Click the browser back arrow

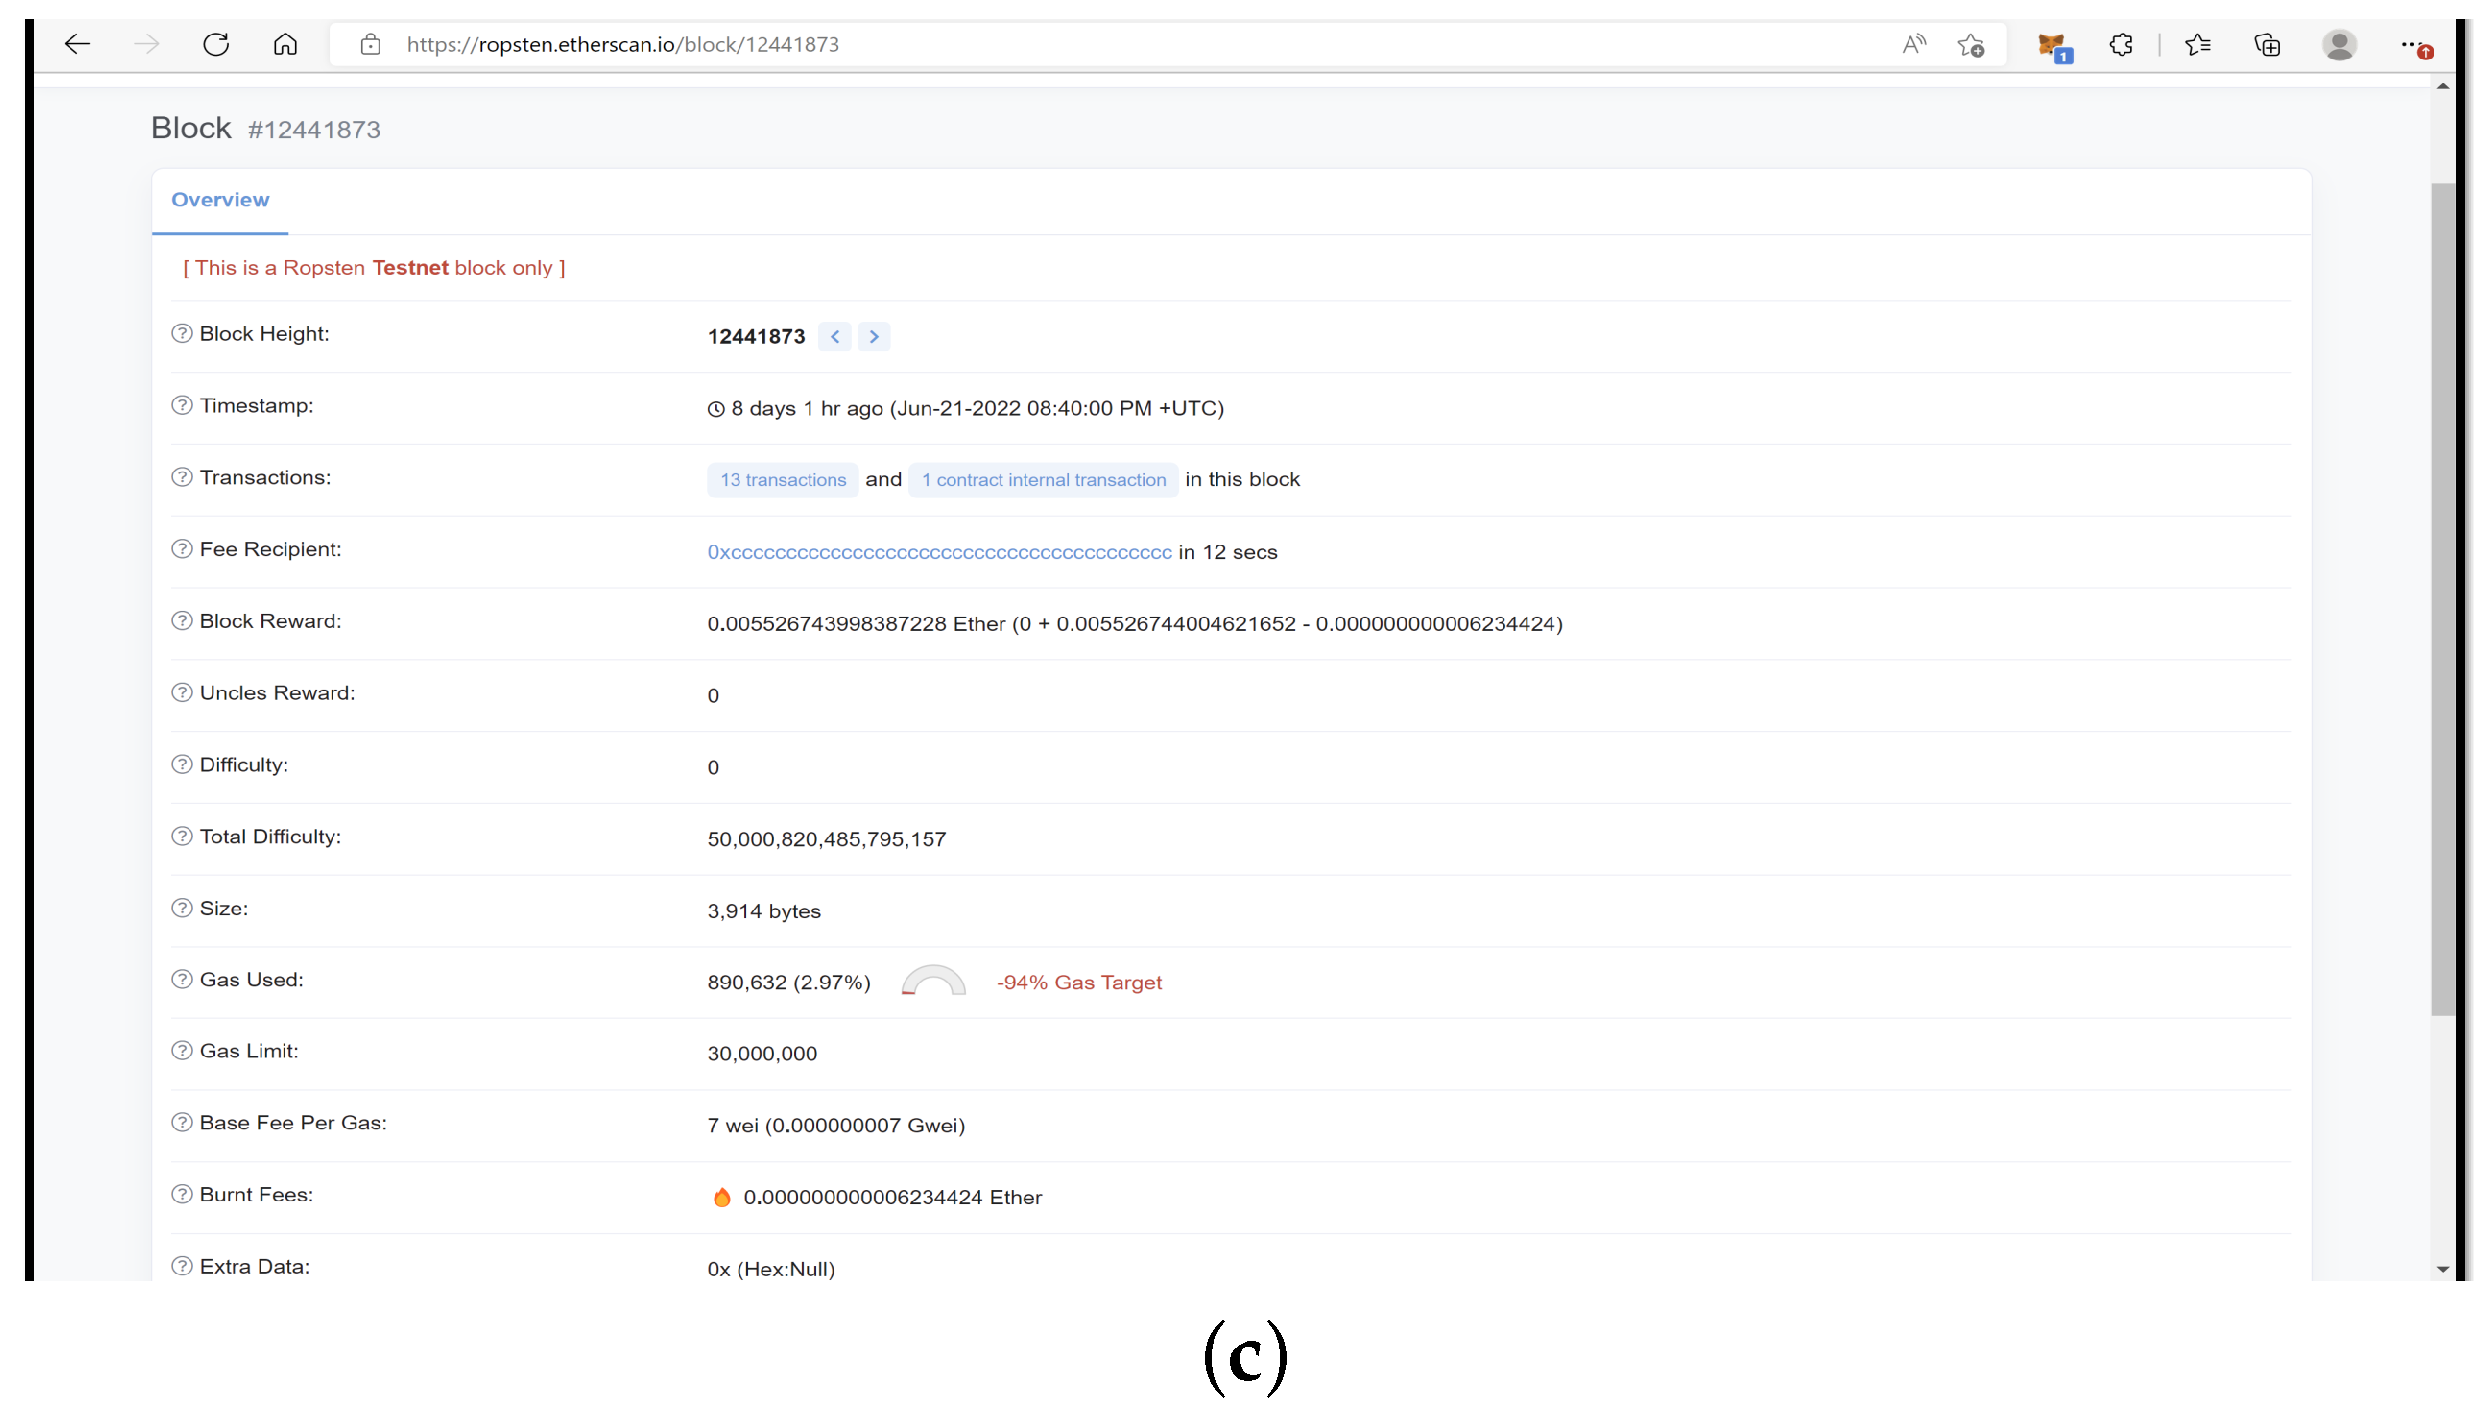point(77,44)
